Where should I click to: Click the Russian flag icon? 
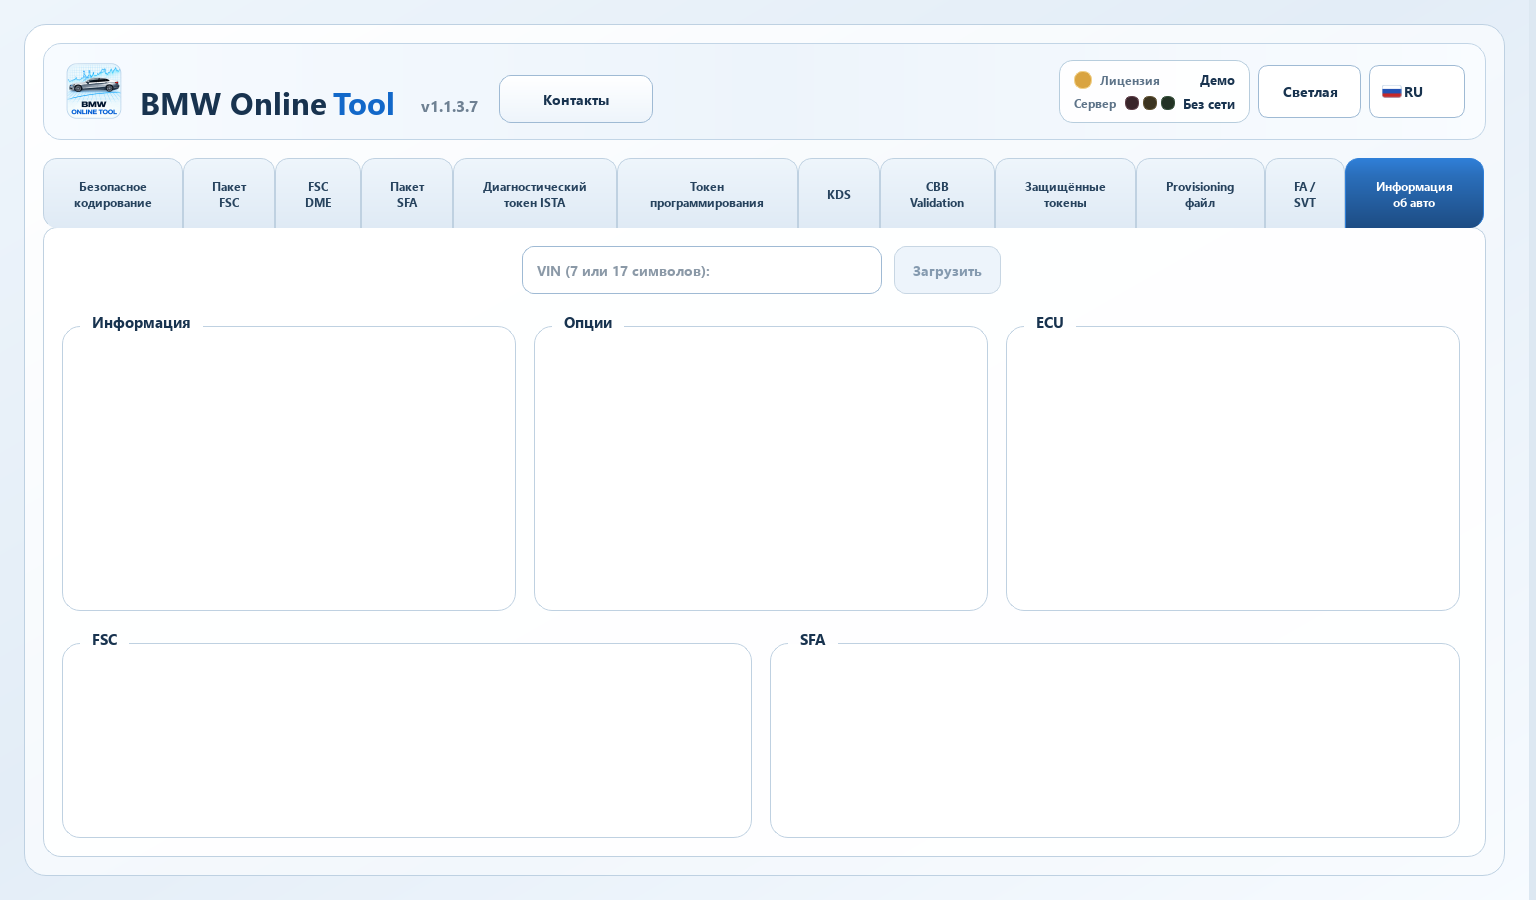coord(1391,92)
